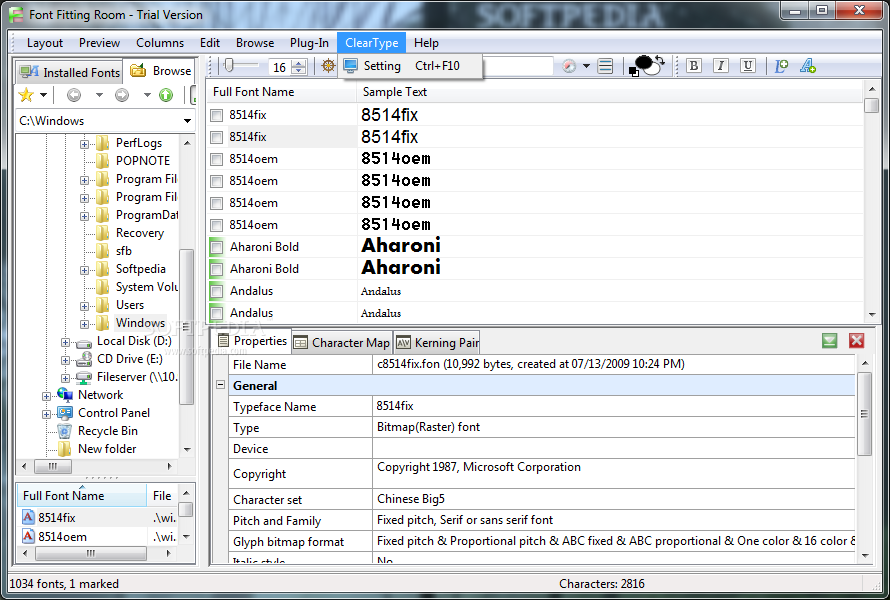Click the font size field showing 16
Viewport: 890px width, 600px height.
click(279, 68)
